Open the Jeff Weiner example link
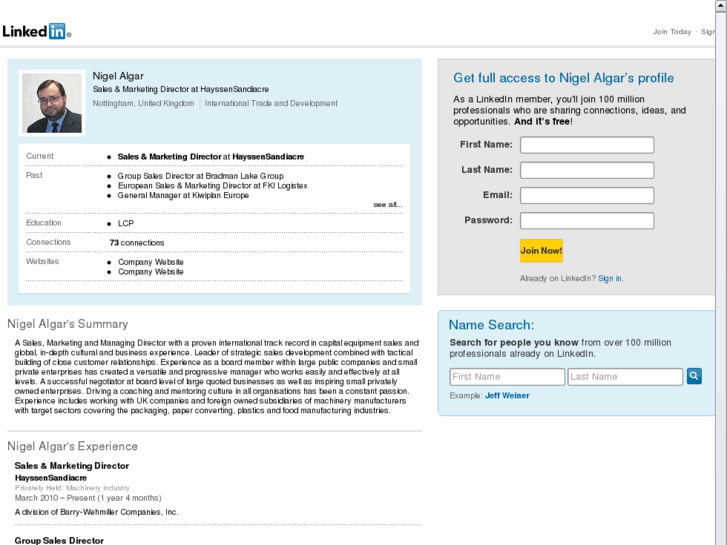The height and width of the screenshot is (545, 727). [507, 396]
